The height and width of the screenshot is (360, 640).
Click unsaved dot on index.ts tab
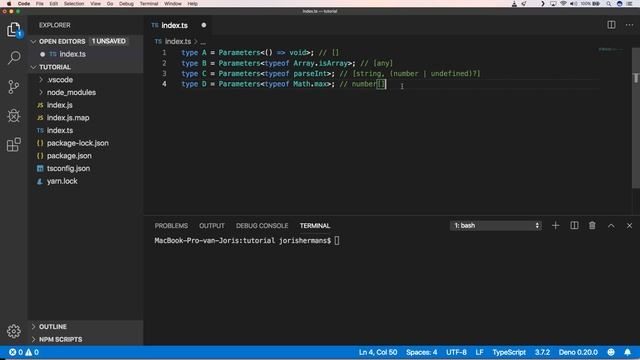point(204,25)
